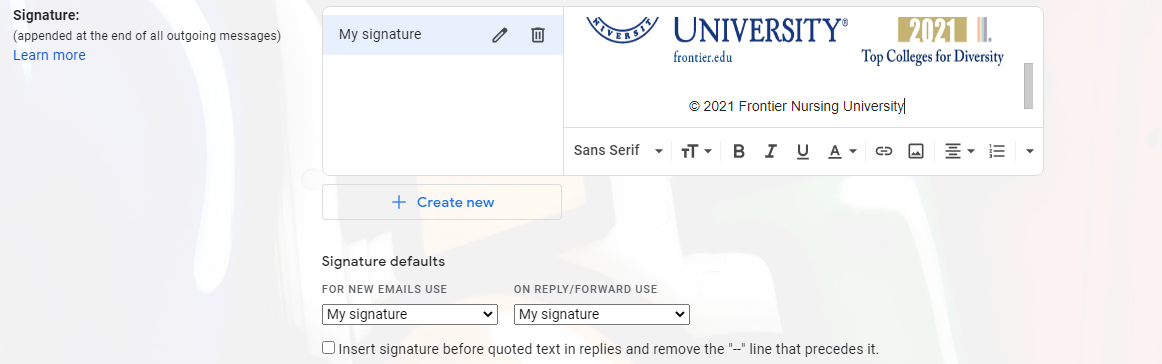Open the Sans Serif font dropdown
Screen dimensions: 1162x364
(618, 150)
